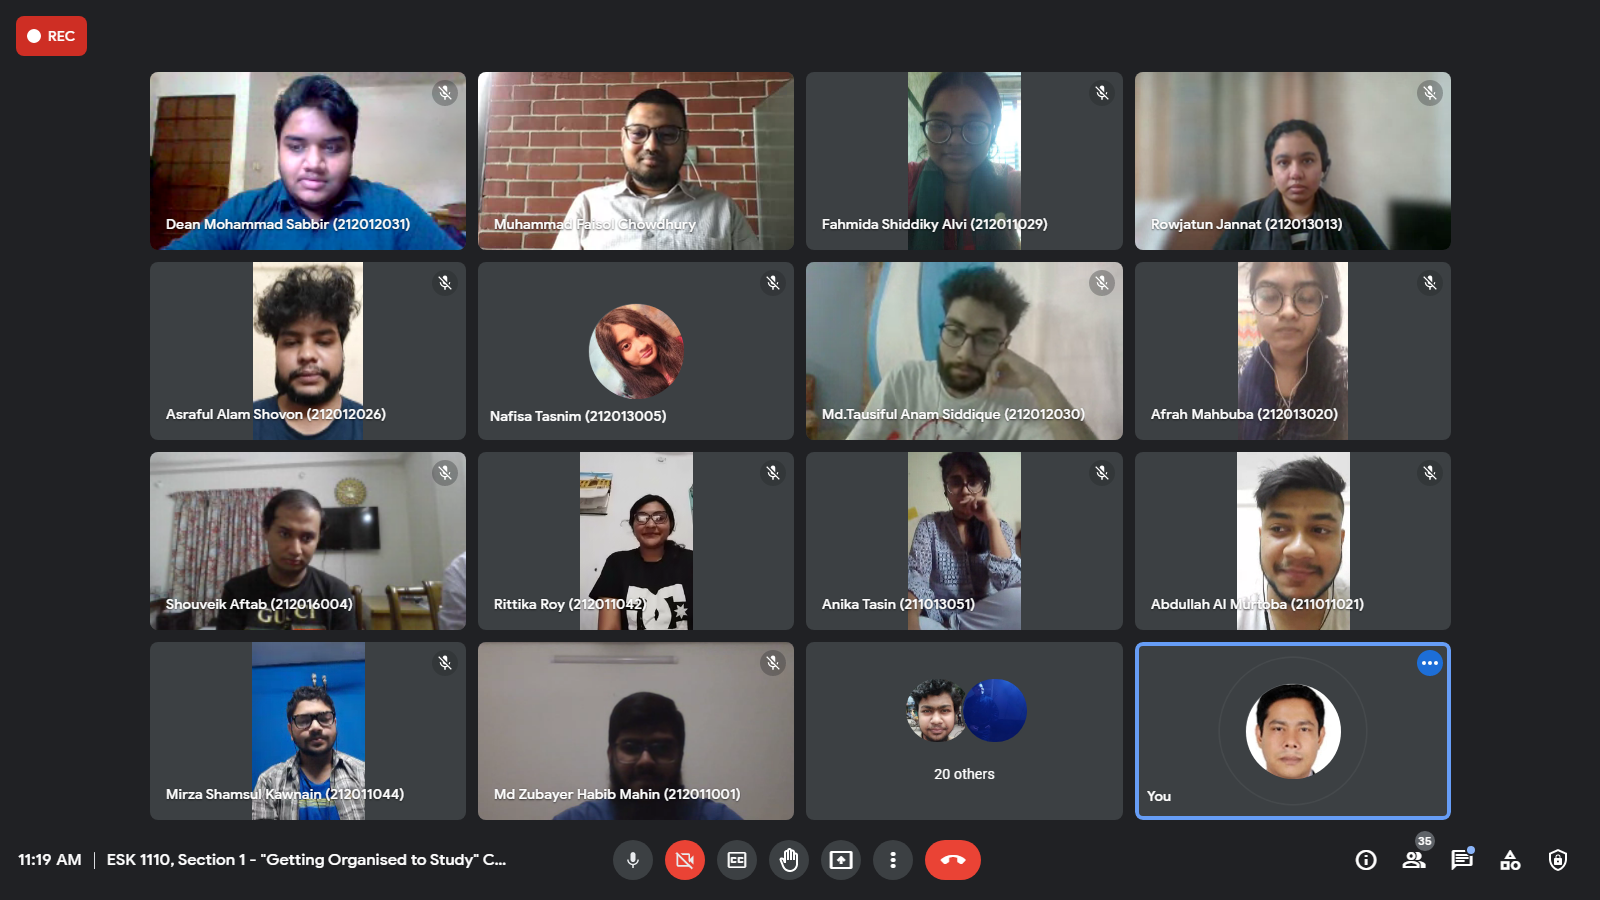
Task: Raise your hand
Action: (x=789, y=860)
